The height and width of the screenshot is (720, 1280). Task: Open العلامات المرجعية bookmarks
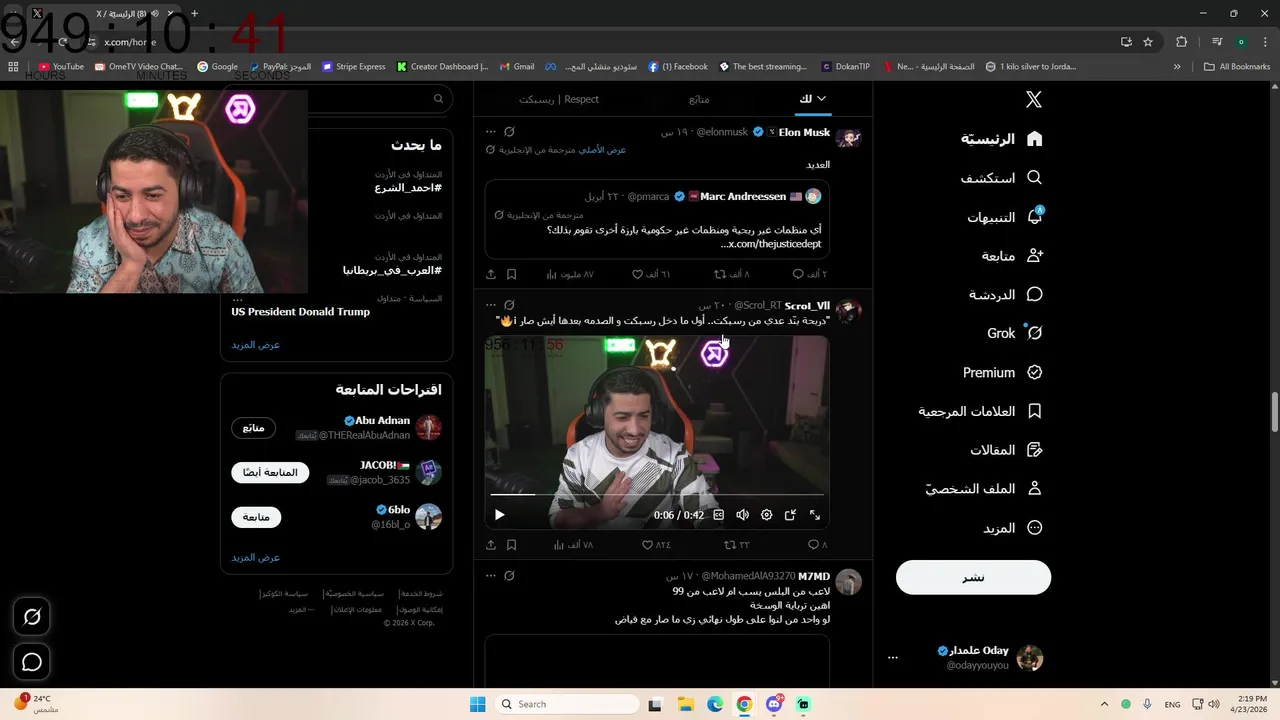pyautogui.click(x=981, y=411)
